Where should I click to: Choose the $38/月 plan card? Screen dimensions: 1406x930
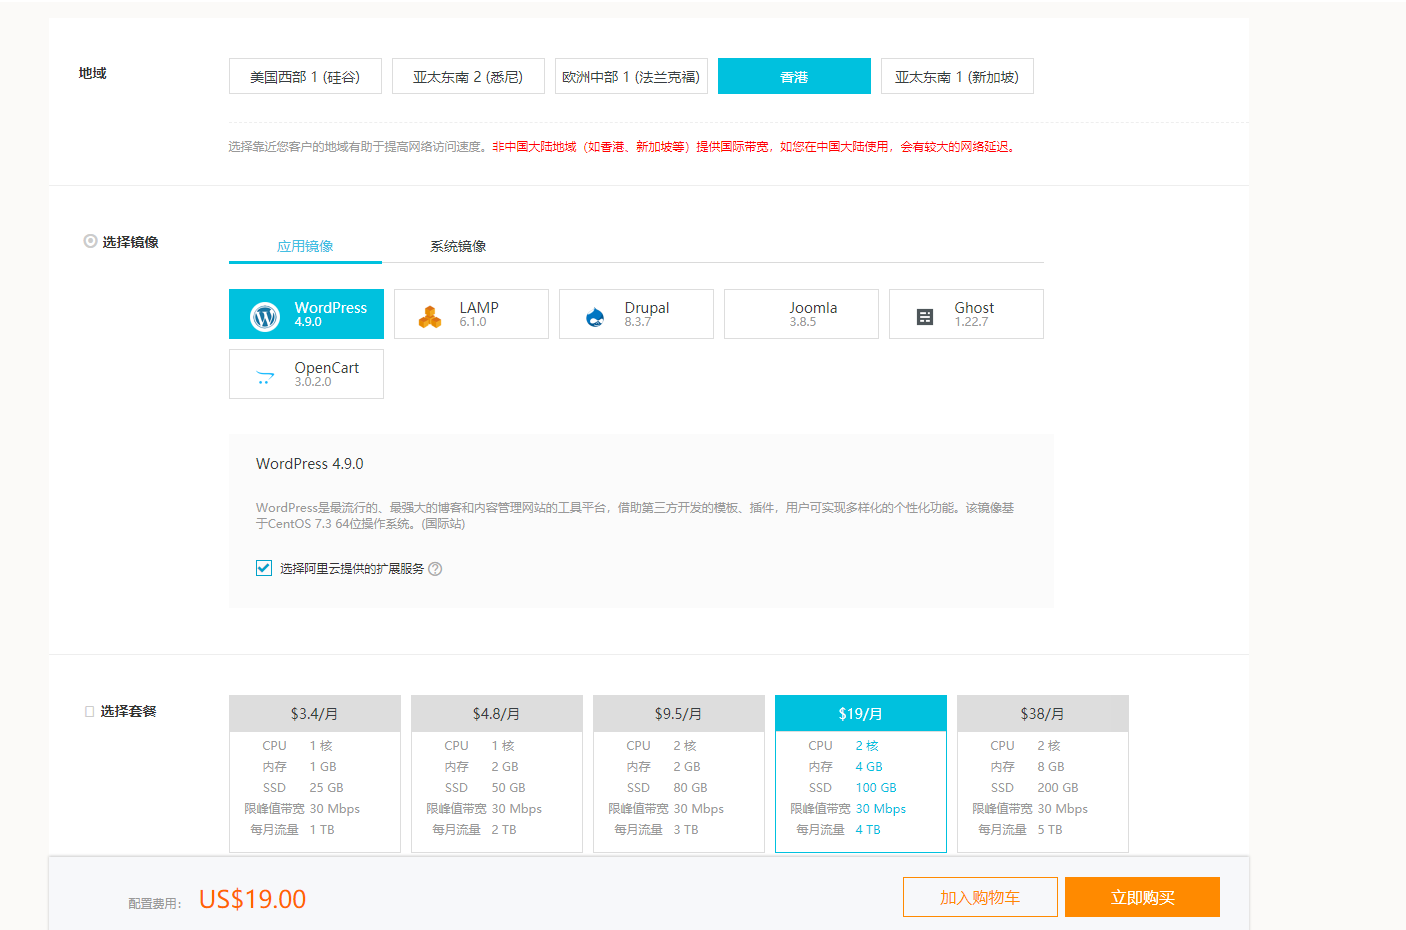1043,774
